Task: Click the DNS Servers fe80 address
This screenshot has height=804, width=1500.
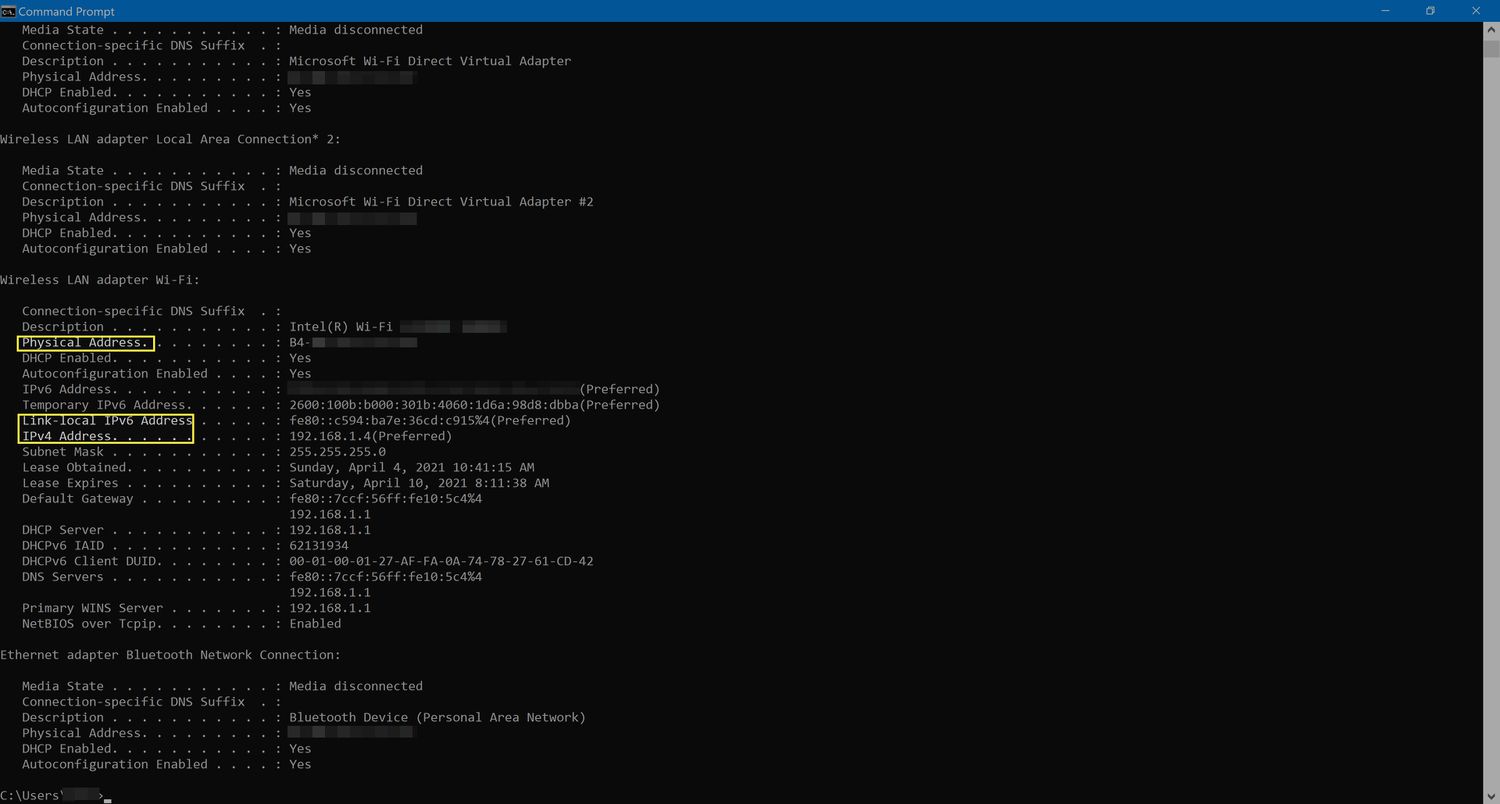Action: point(385,576)
